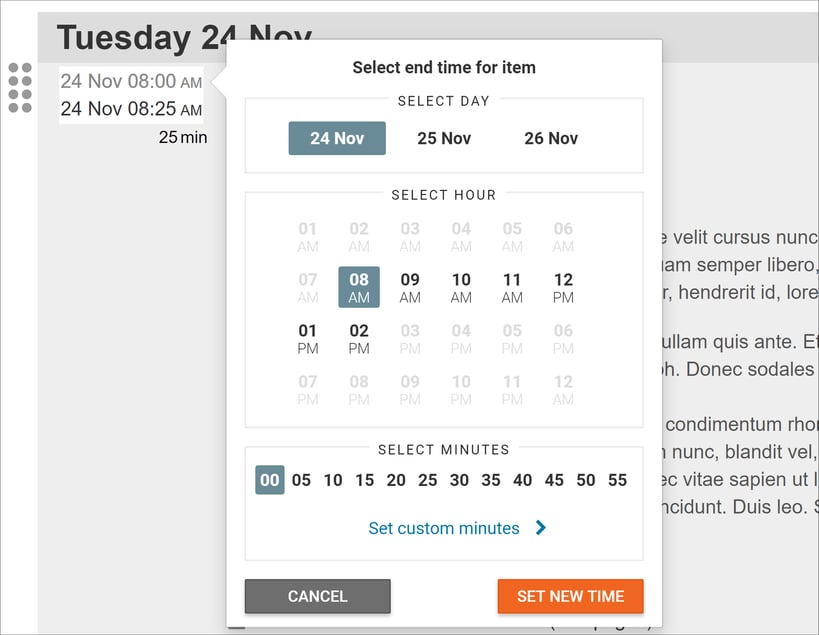This screenshot has height=635, width=819.
Task: Open Set custom minutes link
Action: [444, 528]
